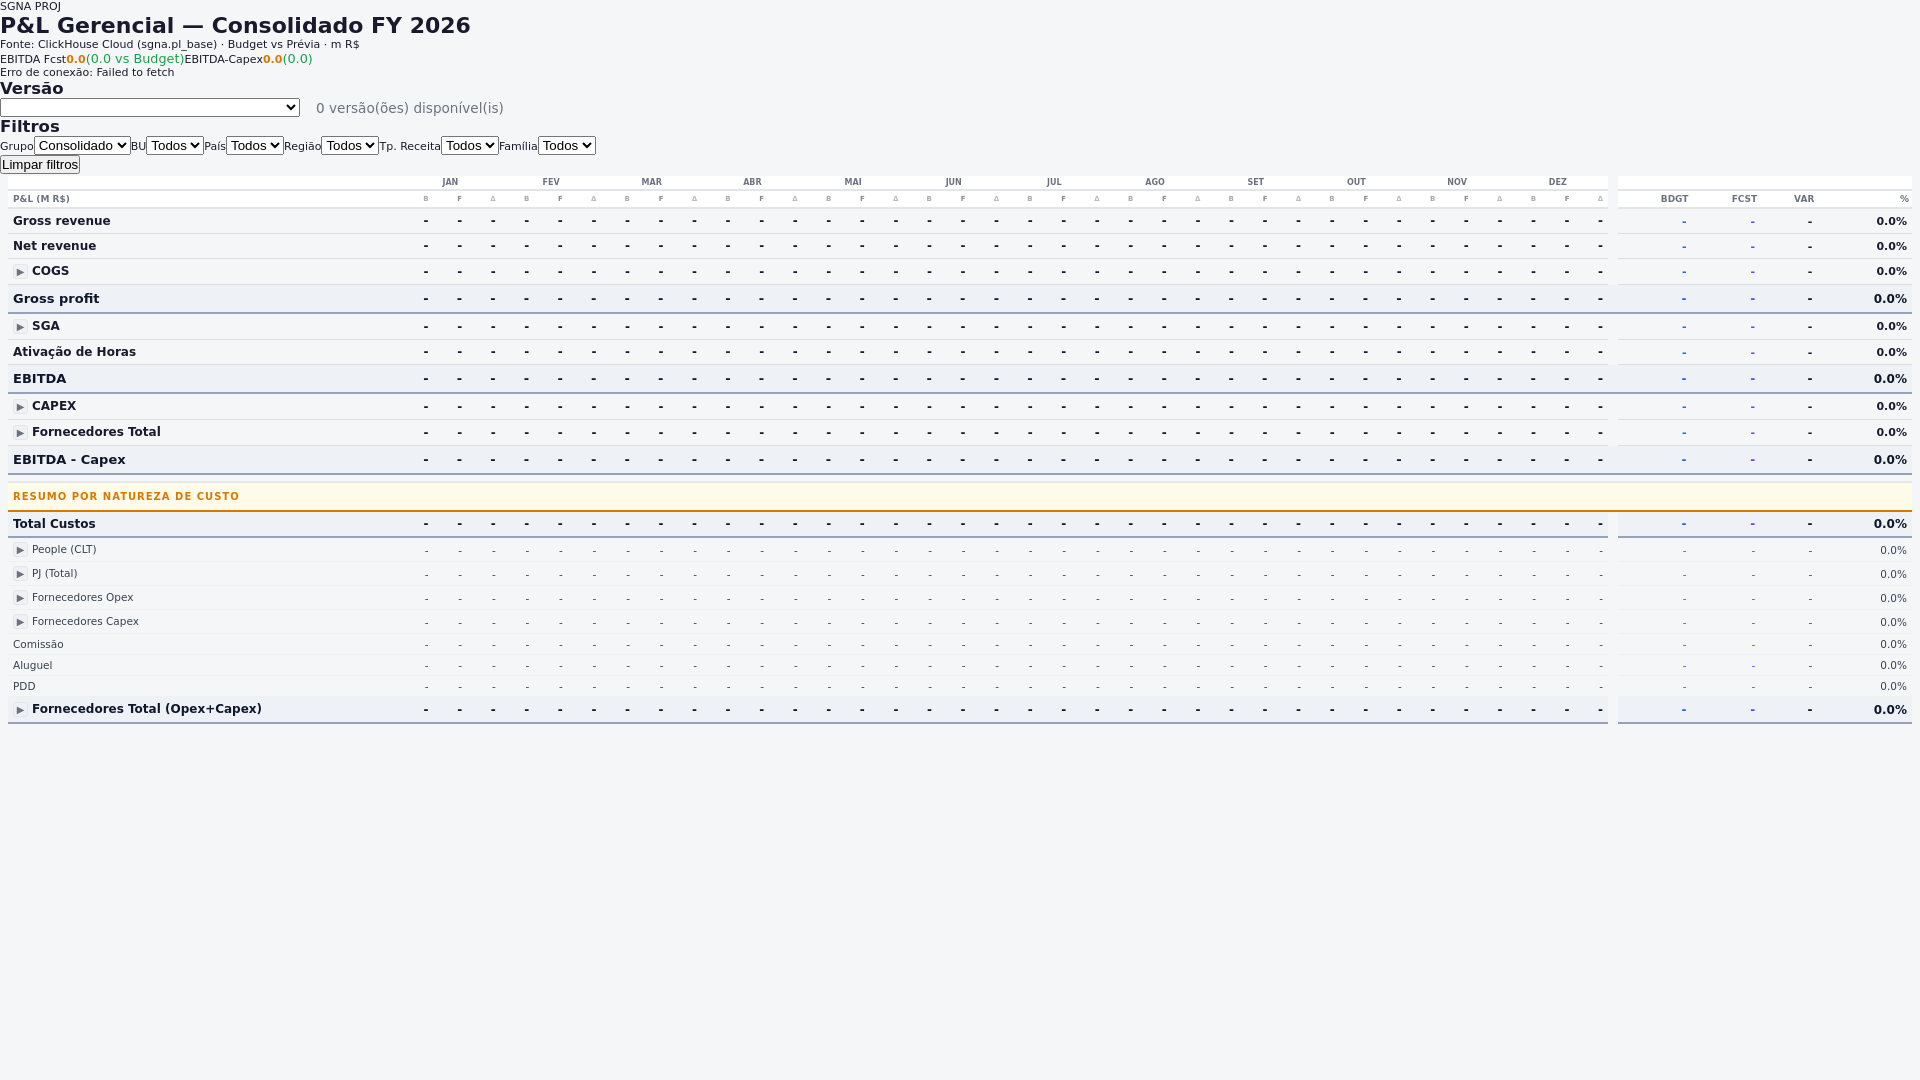The image size is (1920, 1080).
Task: Expand the CAPEX row arrow
Action: click(x=20, y=407)
